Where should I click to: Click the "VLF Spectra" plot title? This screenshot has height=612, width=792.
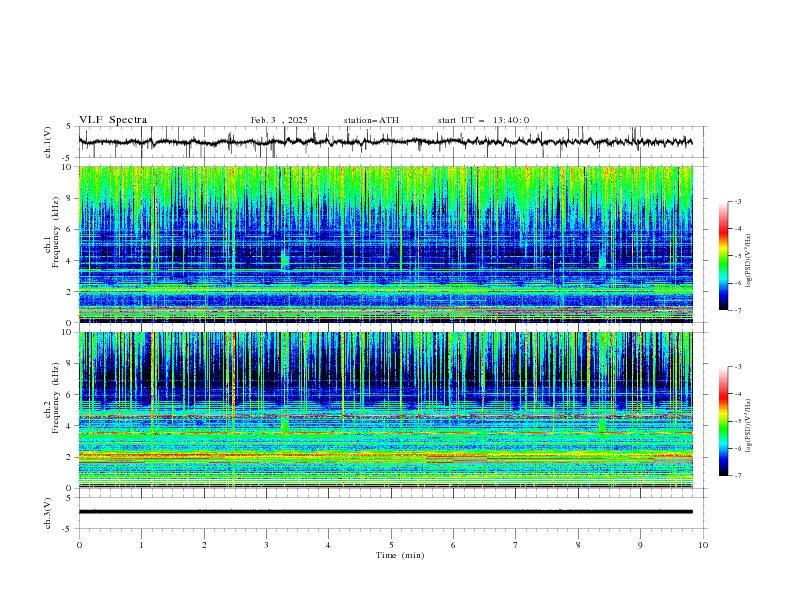pyautogui.click(x=113, y=120)
